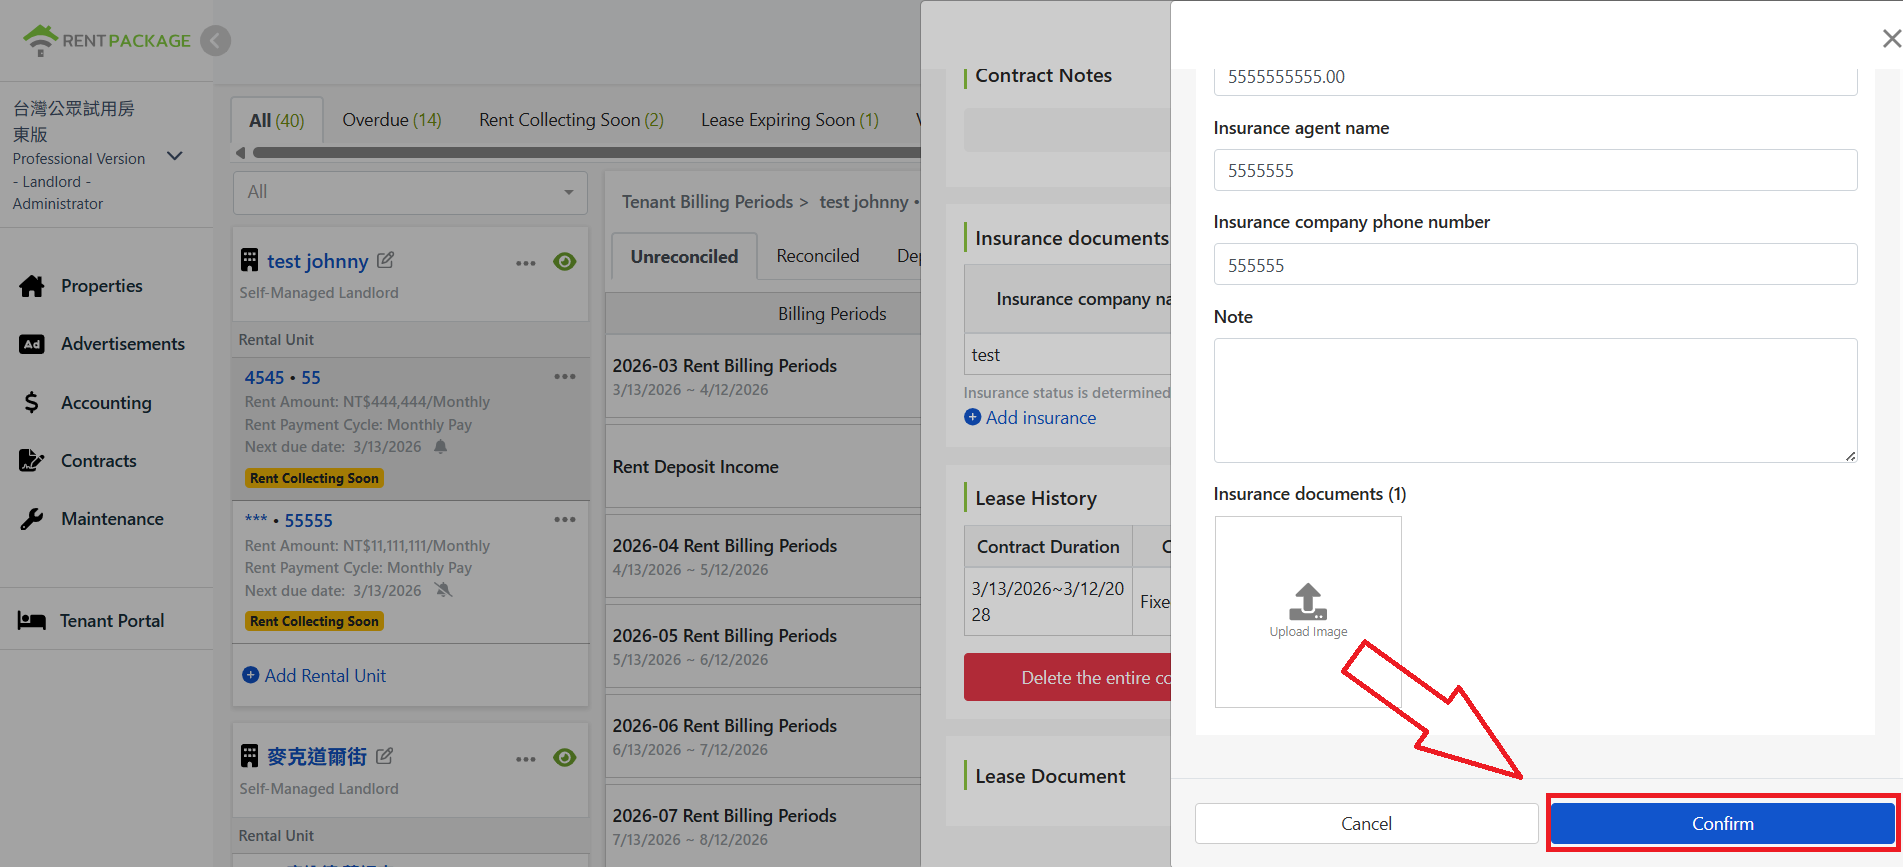Image resolution: width=1903 pixels, height=867 pixels.
Task: Click plus icon of Add Rental Unit
Action: click(x=251, y=675)
